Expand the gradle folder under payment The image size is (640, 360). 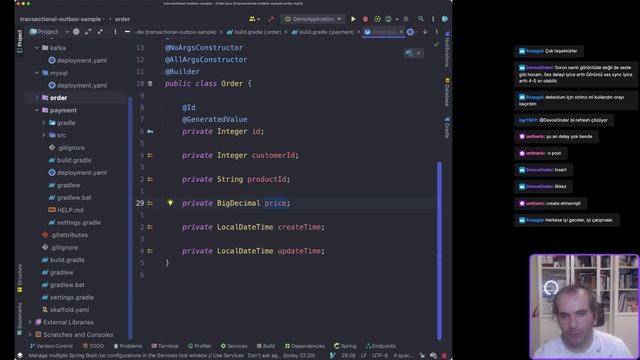click(x=44, y=122)
